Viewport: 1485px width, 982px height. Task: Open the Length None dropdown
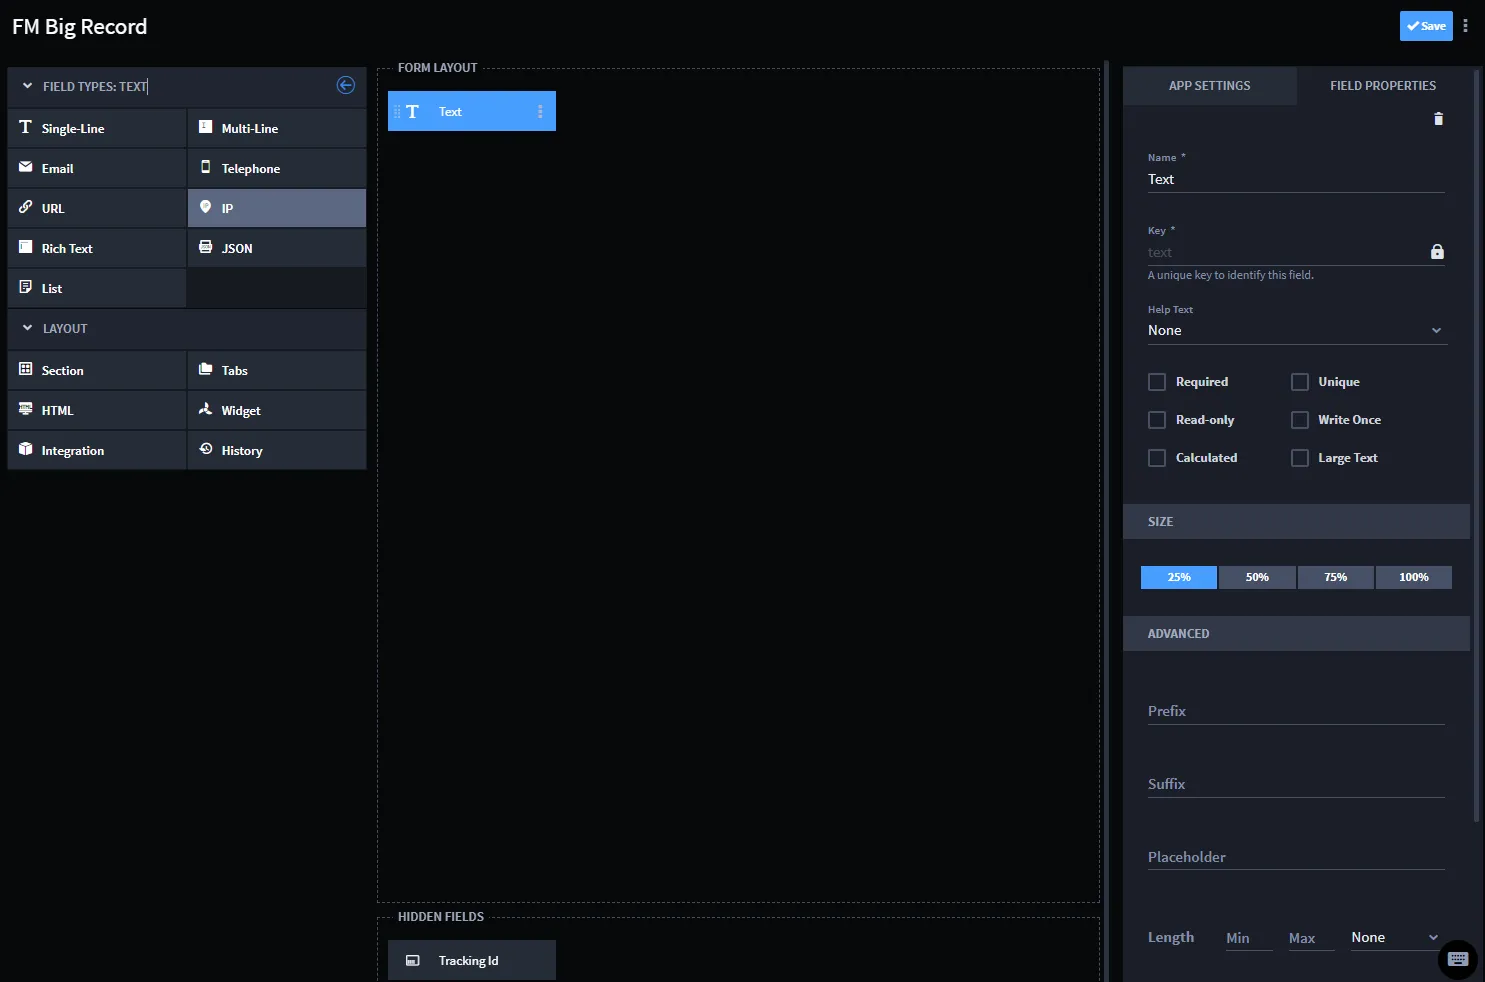click(1395, 938)
